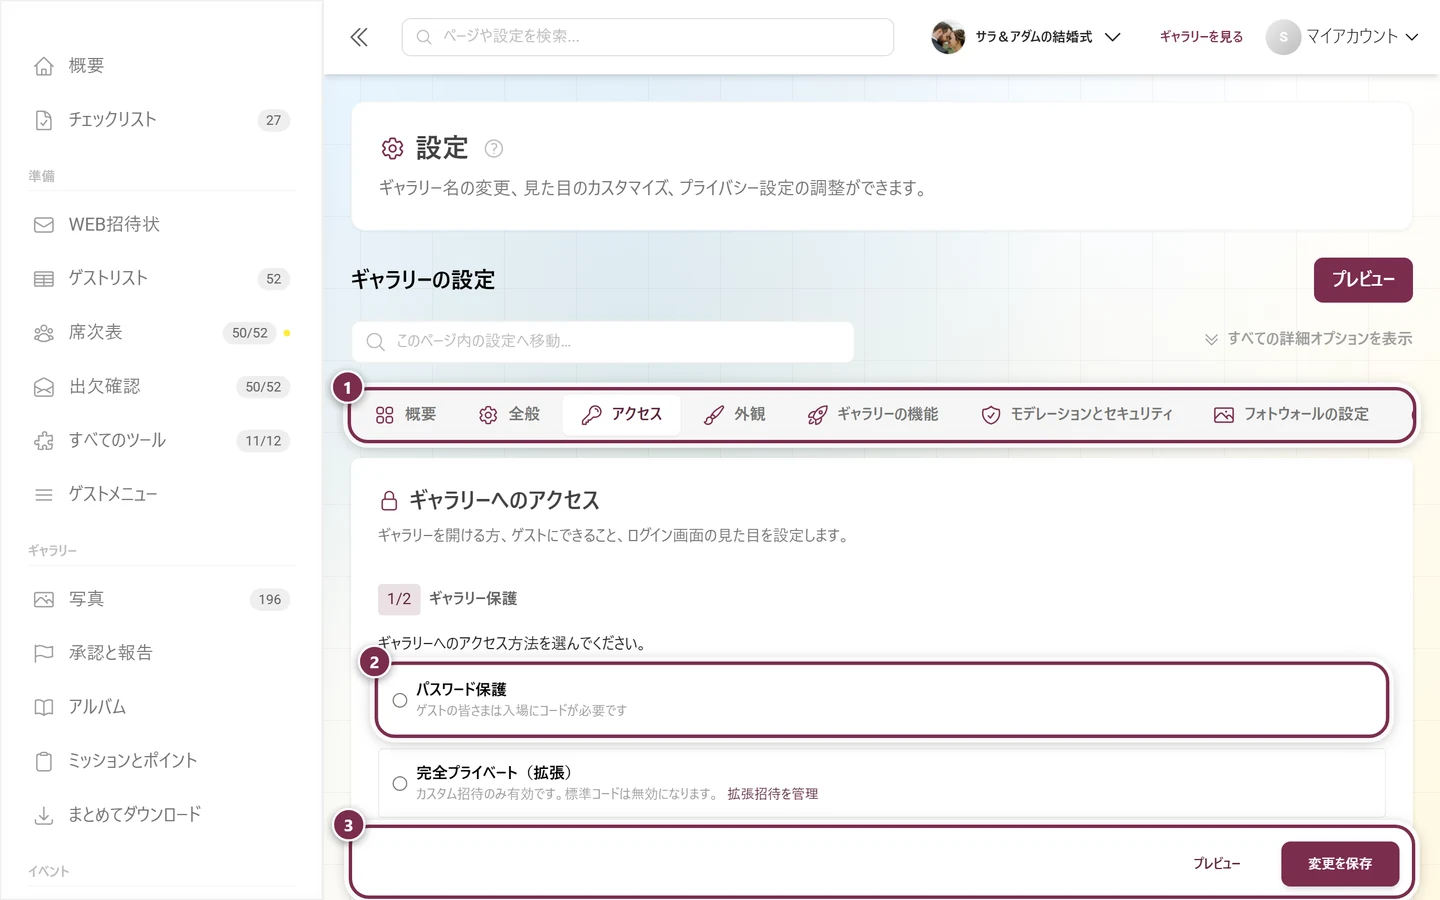Click the large プレビュー button near heading

pyautogui.click(x=1363, y=280)
